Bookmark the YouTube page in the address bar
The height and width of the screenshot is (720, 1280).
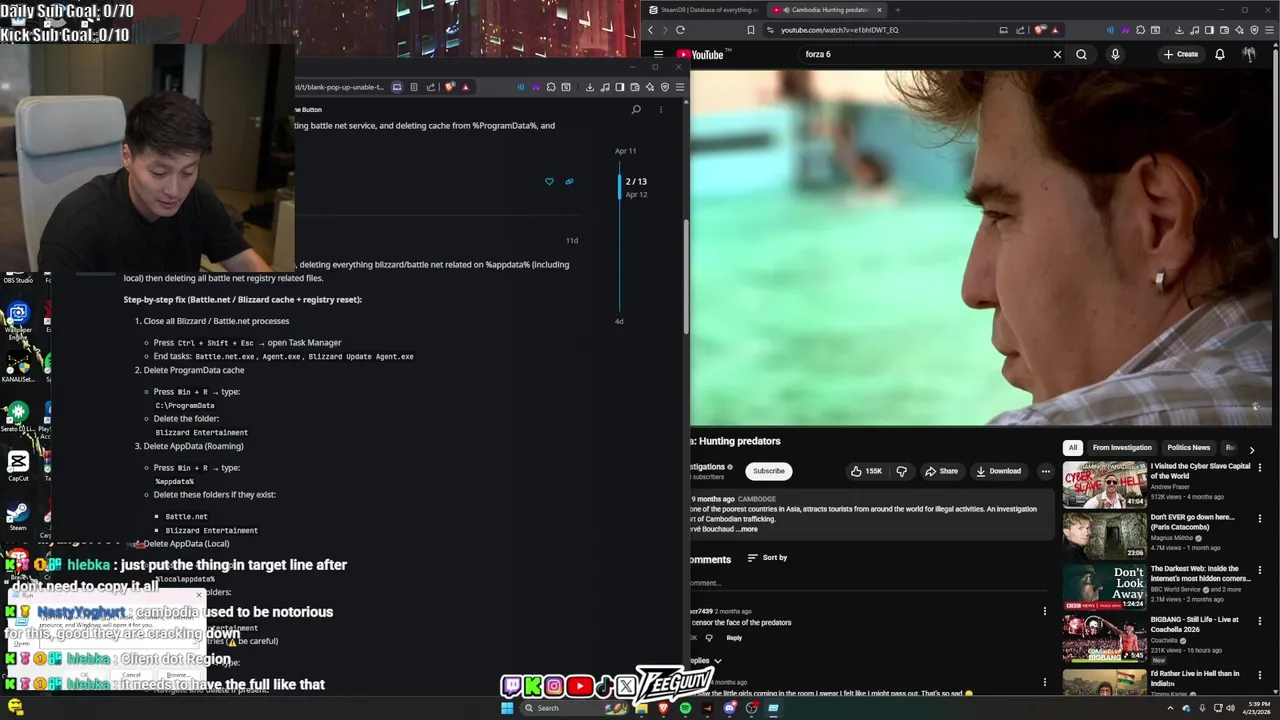point(750,30)
